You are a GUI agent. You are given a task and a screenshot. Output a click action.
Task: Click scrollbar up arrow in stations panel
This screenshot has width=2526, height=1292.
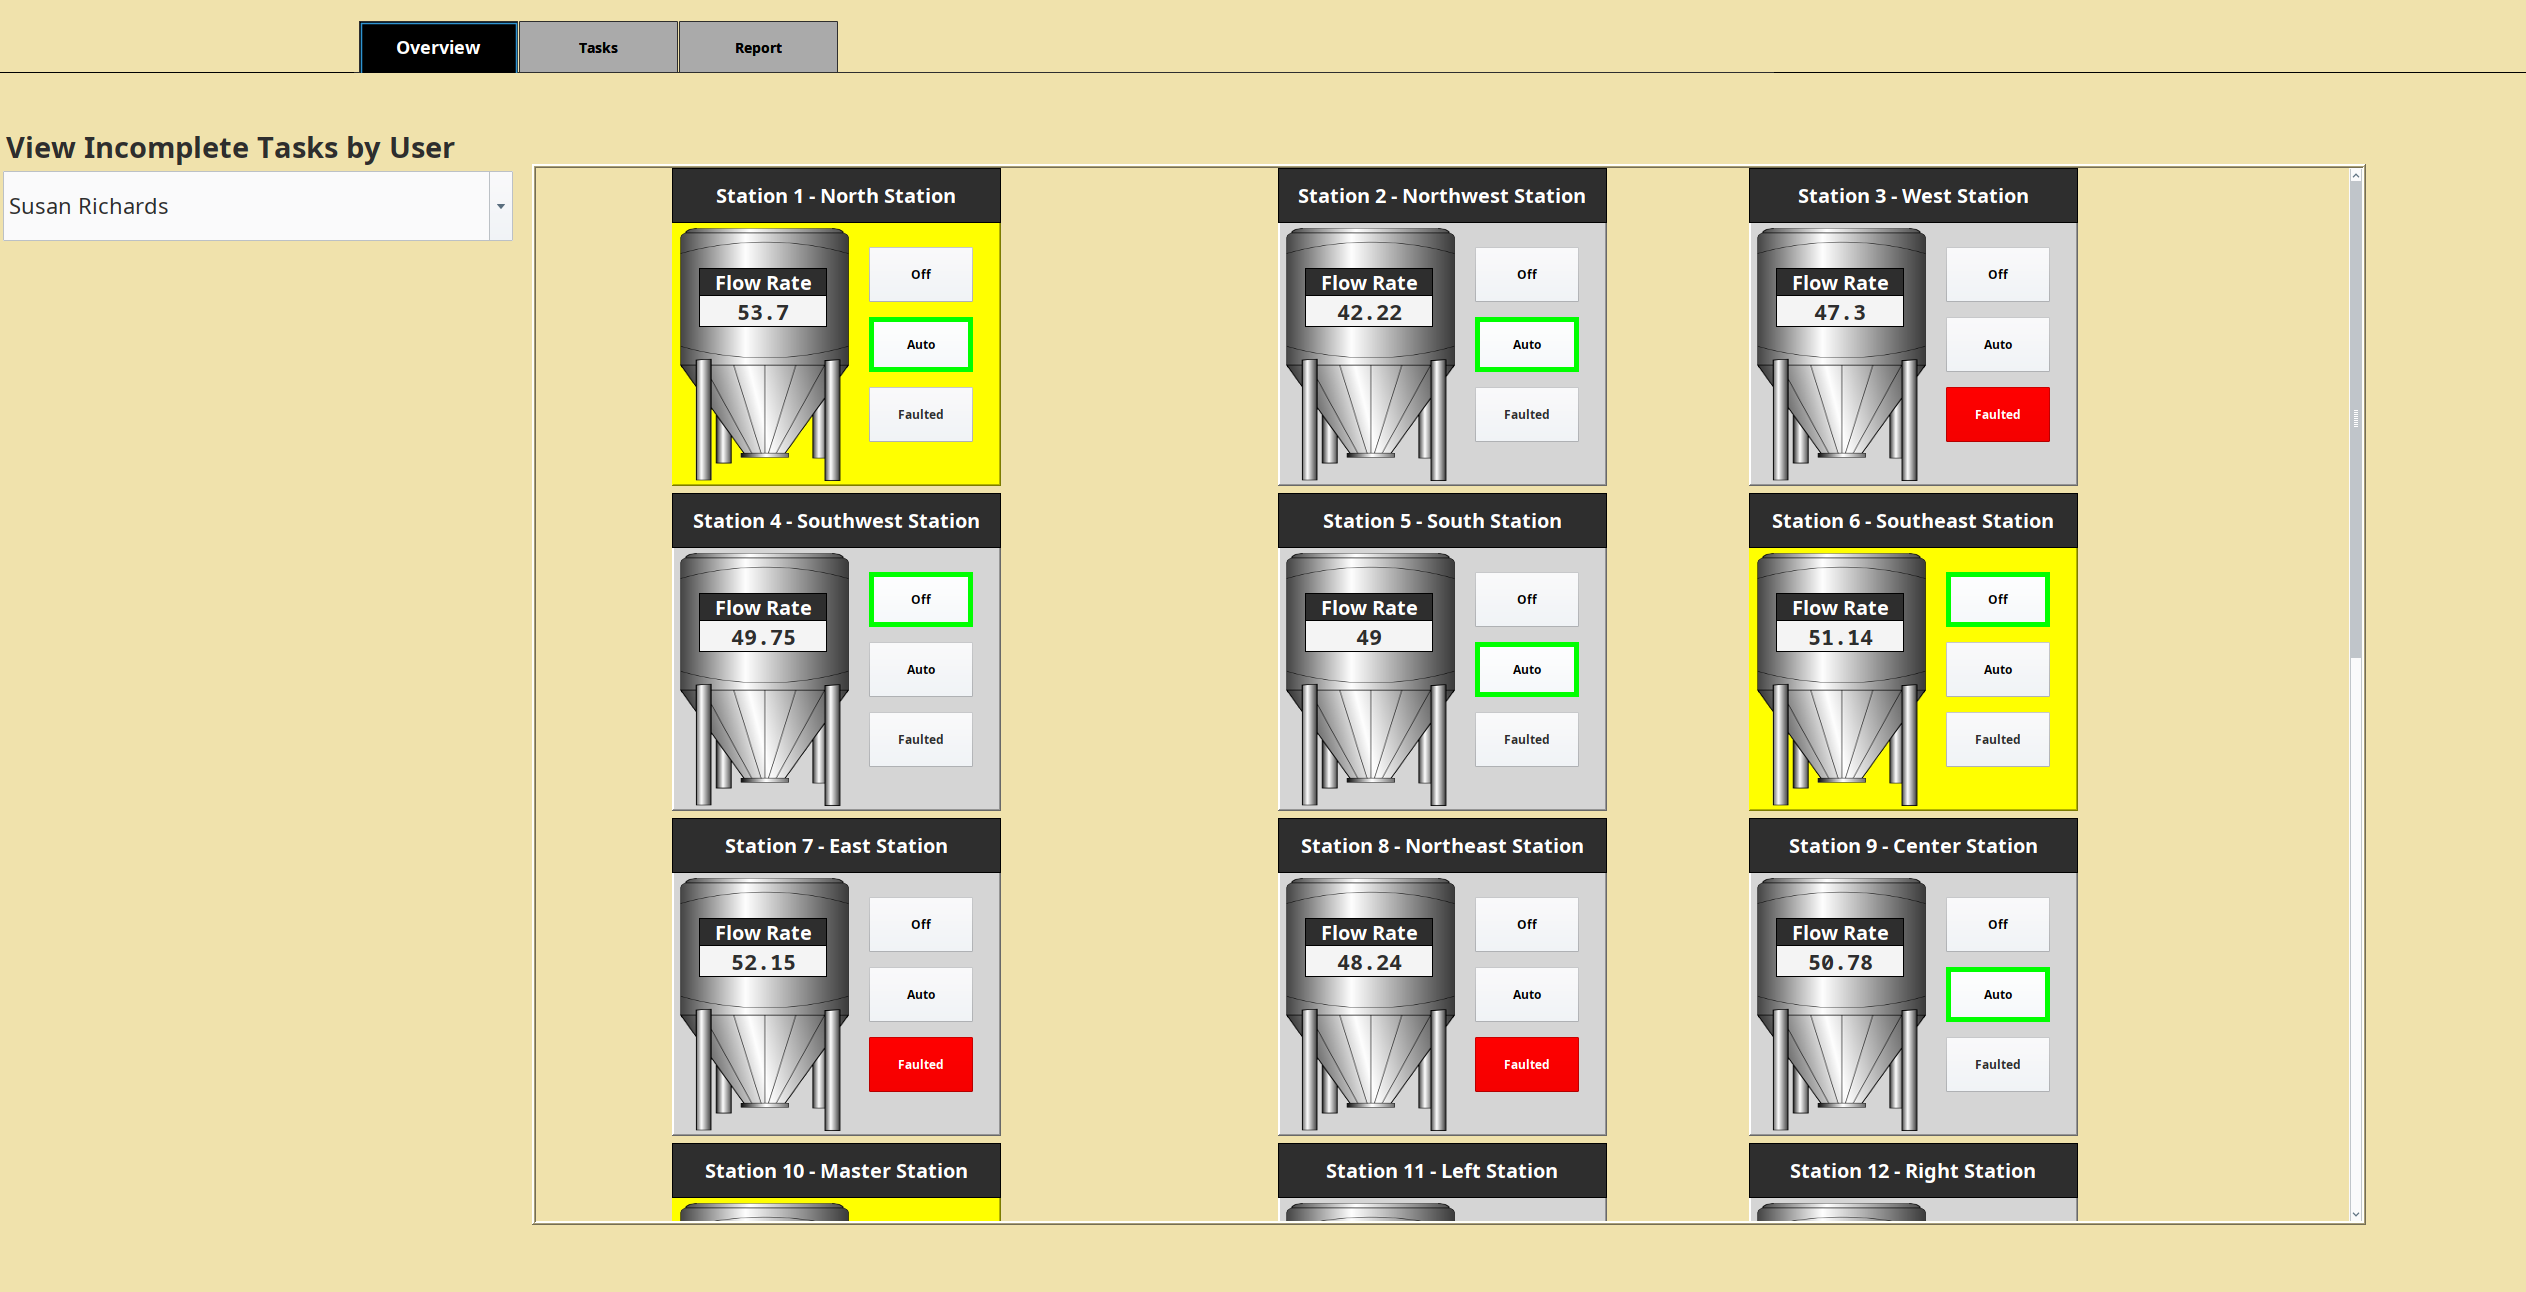pyautogui.click(x=2356, y=176)
